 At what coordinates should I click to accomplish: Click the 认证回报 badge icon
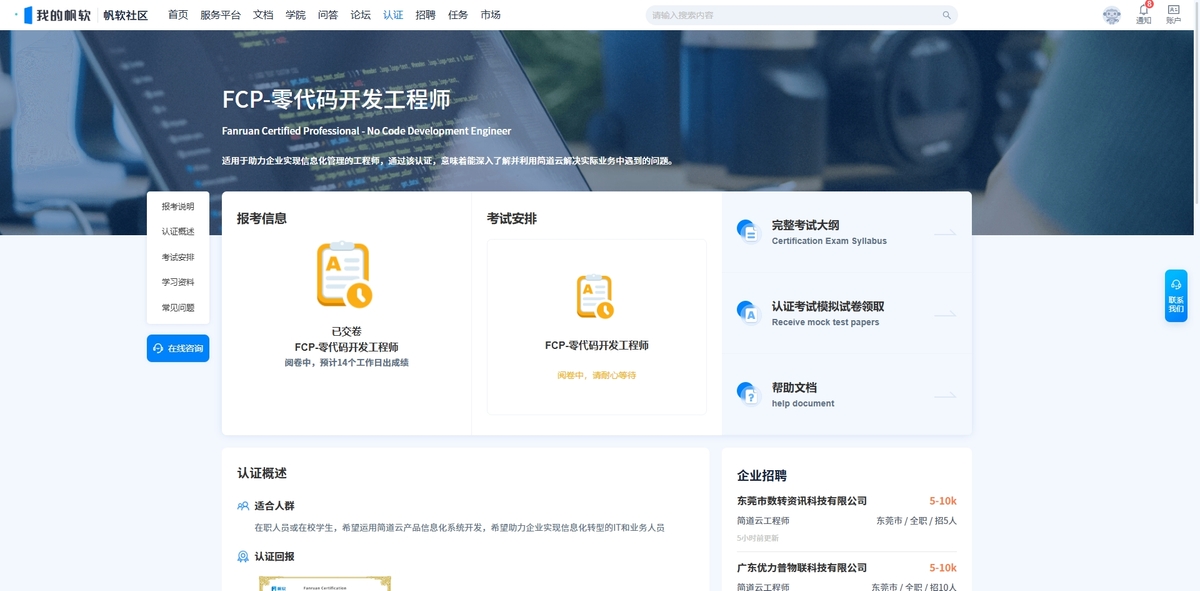coord(243,556)
